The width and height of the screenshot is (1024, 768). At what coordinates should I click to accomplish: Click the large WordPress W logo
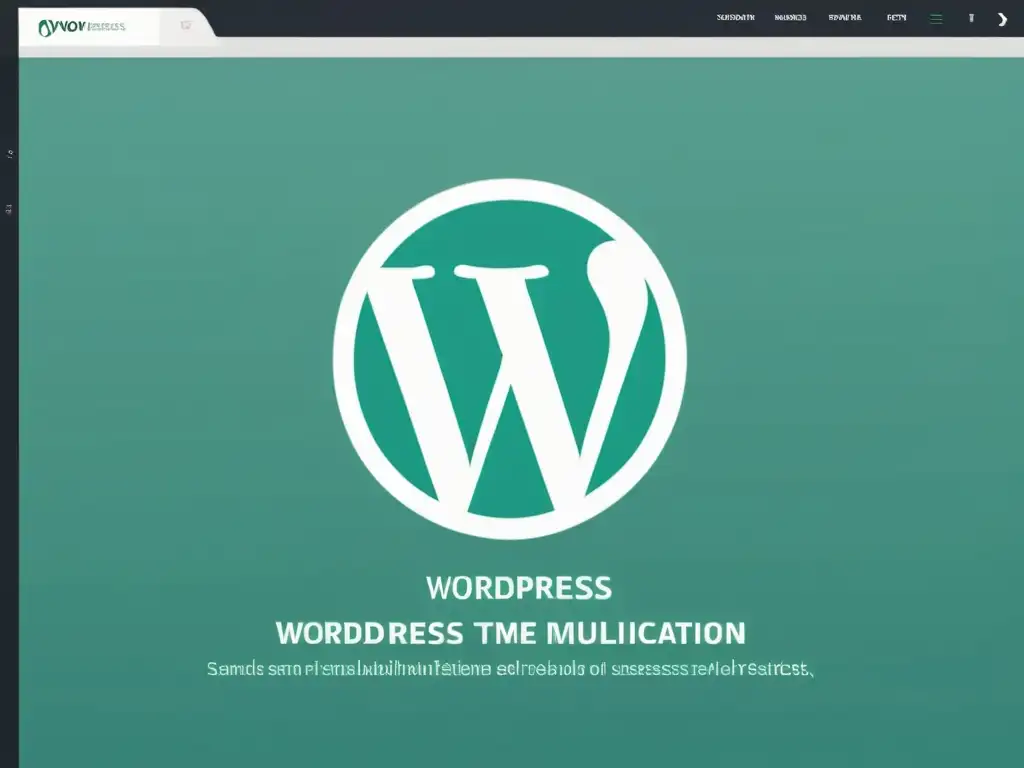[x=510, y=359]
